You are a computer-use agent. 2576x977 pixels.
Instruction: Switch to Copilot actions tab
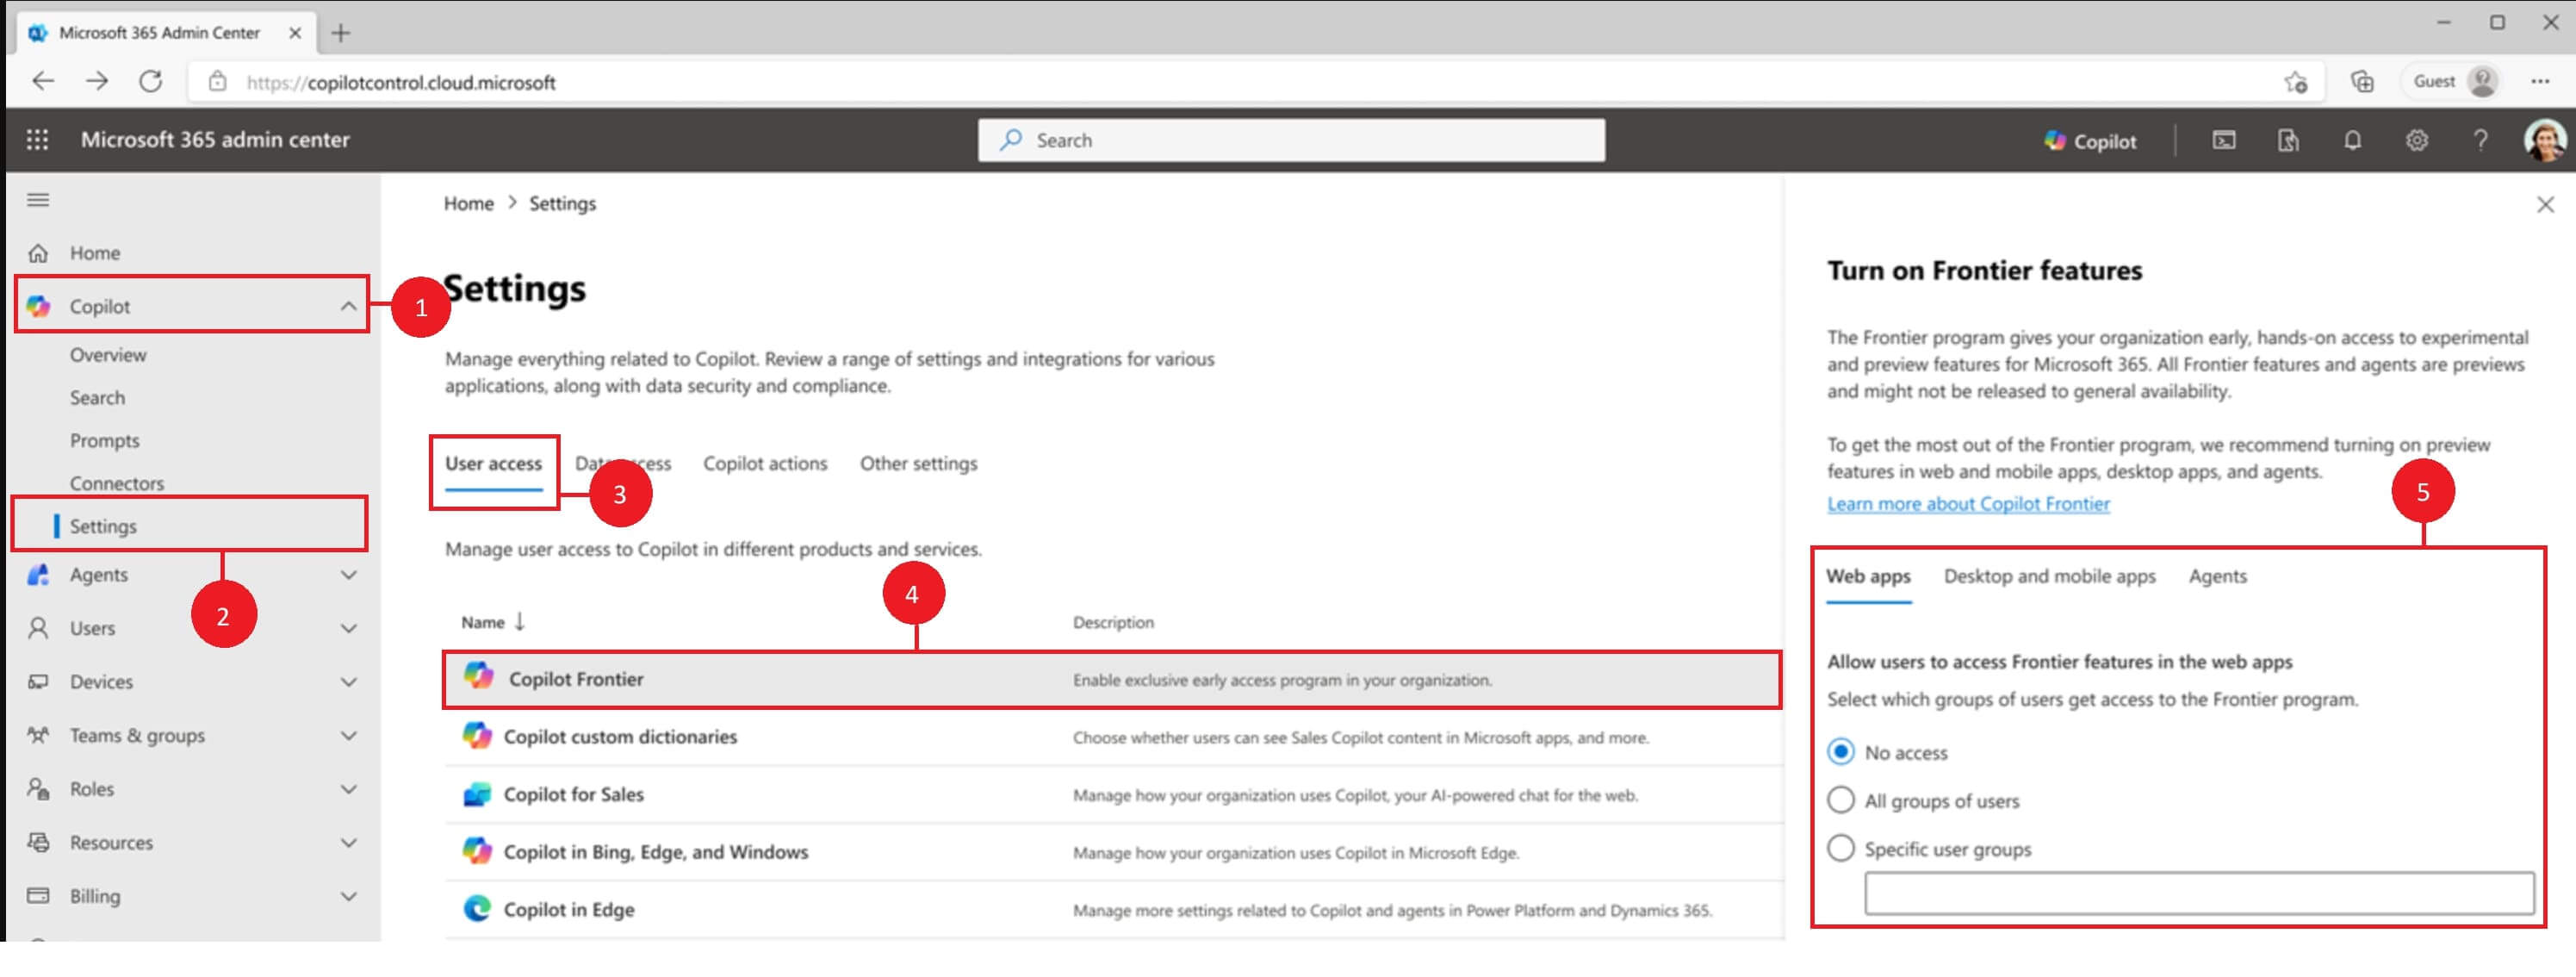coord(765,464)
